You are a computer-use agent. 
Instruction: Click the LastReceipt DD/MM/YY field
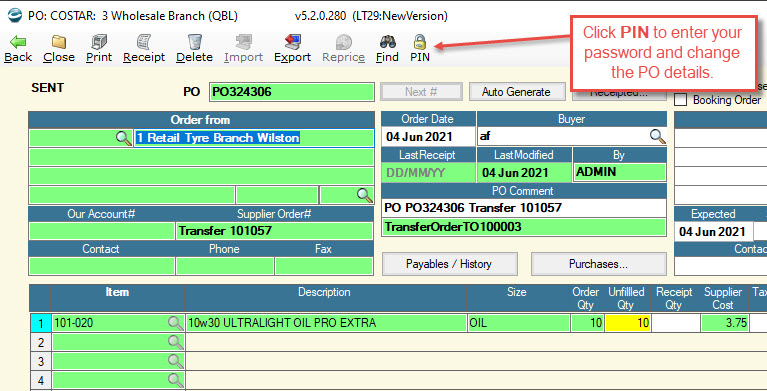[x=428, y=173]
